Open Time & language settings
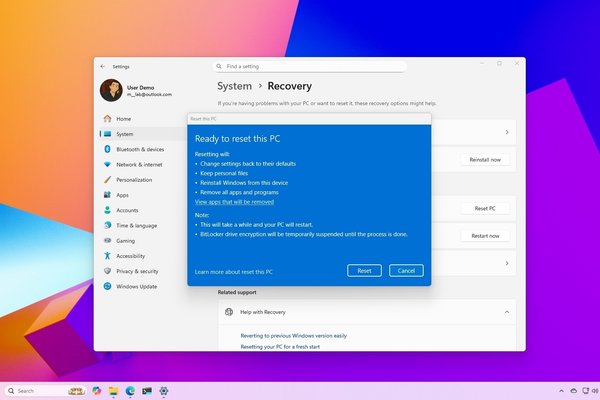600x400 pixels. click(143, 225)
